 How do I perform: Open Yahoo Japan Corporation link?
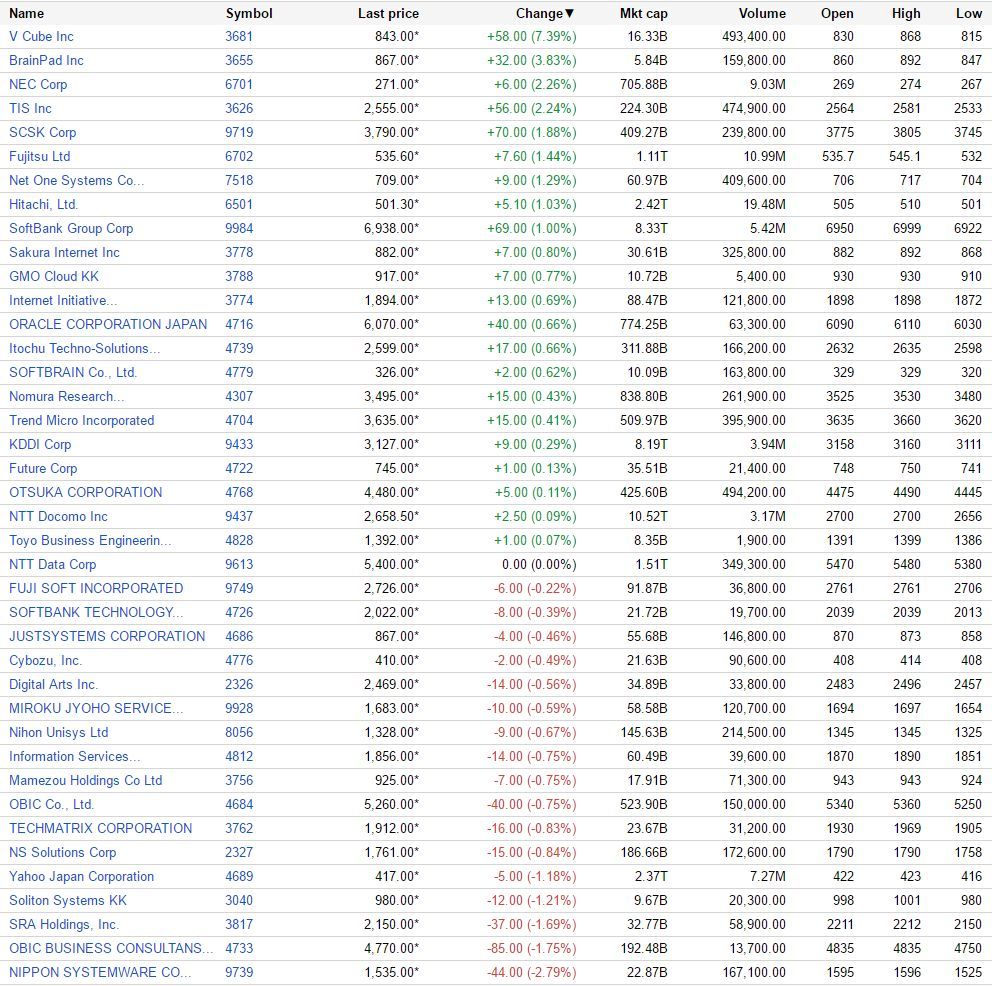[82, 878]
